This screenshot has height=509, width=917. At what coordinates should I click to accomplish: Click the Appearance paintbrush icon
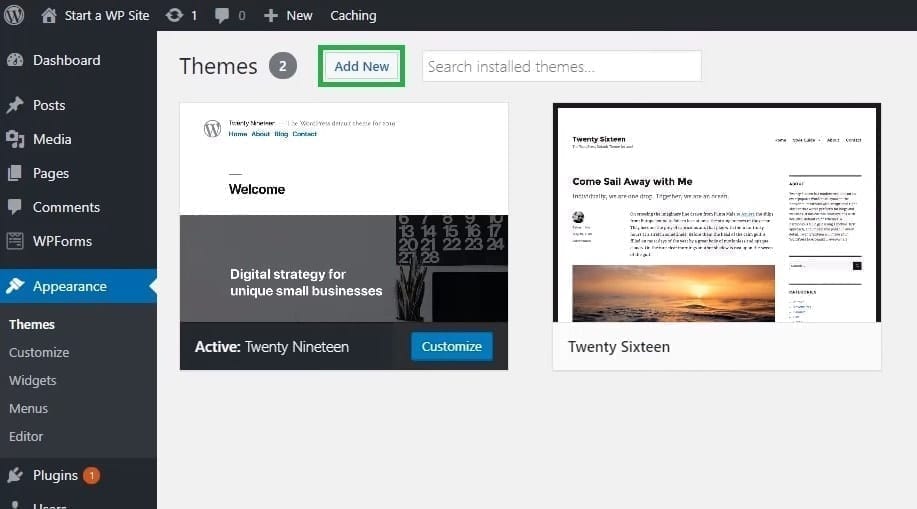pyautogui.click(x=15, y=286)
